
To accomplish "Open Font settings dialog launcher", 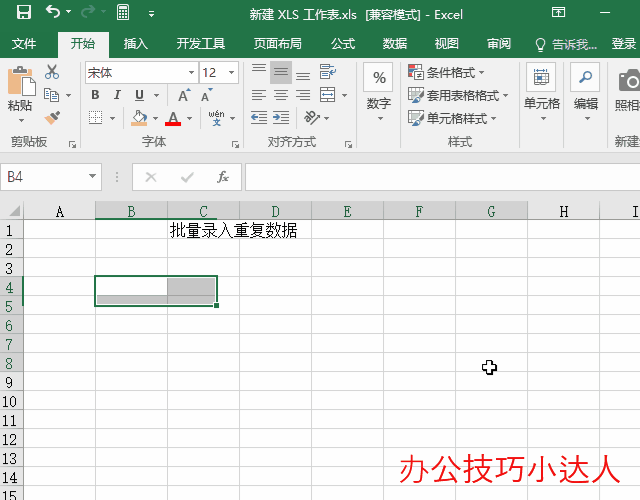I will pyautogui.click(x=235, y=144).
